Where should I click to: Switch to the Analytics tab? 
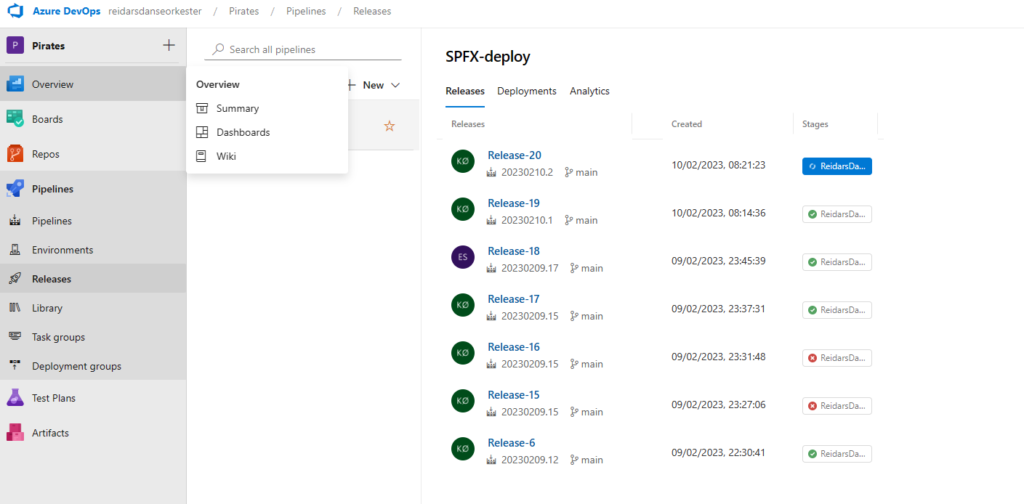(x=589, y=91)
